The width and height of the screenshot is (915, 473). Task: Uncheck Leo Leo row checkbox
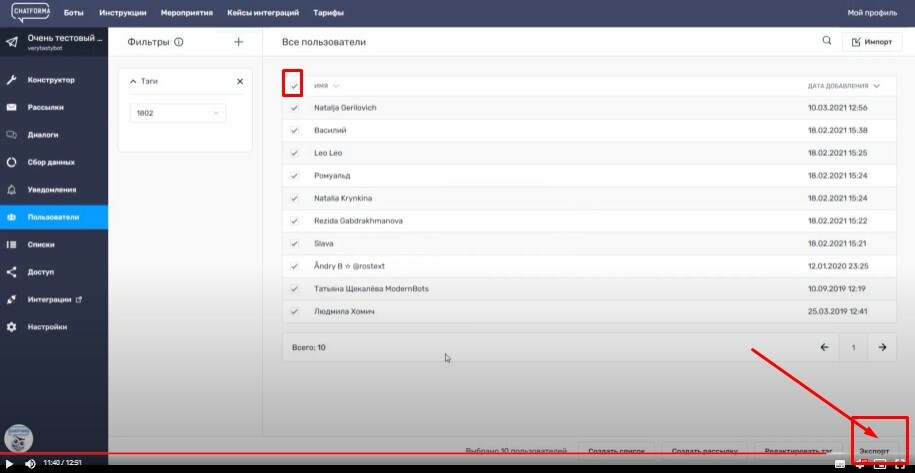(294, 153)
